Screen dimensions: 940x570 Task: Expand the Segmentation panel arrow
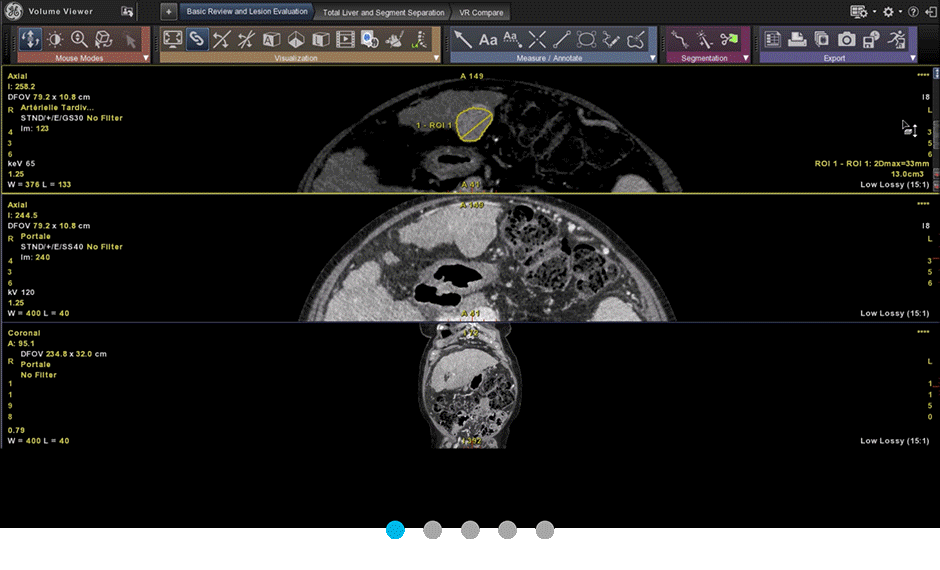746,58
